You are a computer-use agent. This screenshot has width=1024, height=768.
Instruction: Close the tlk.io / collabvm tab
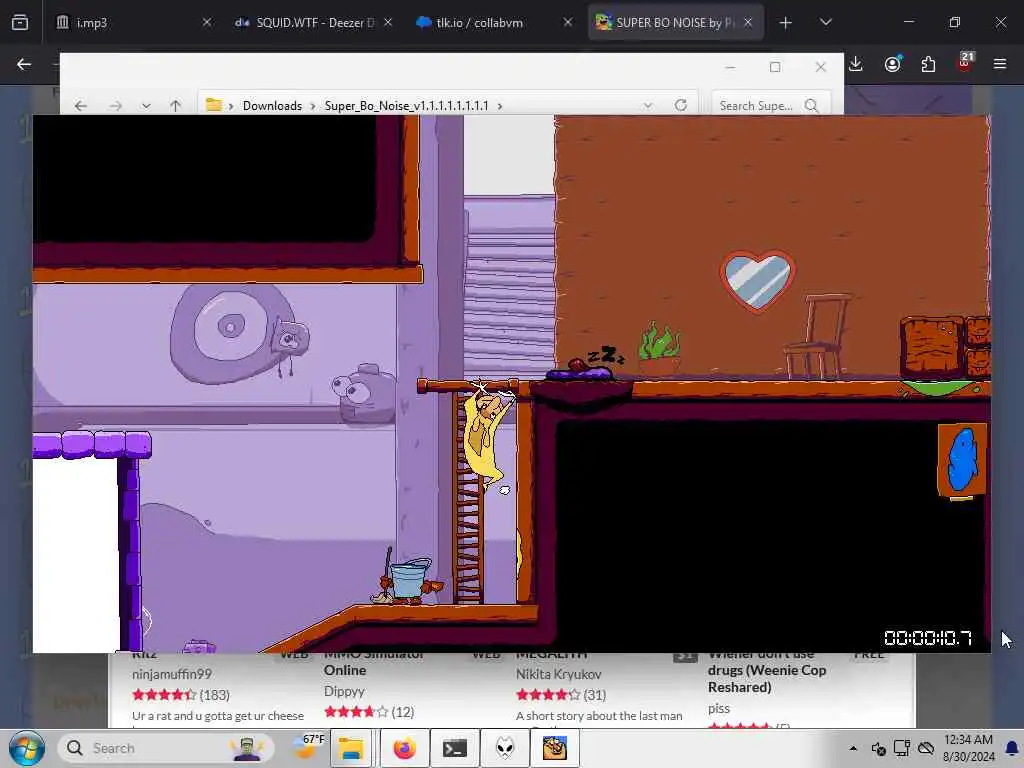point(568,22)
